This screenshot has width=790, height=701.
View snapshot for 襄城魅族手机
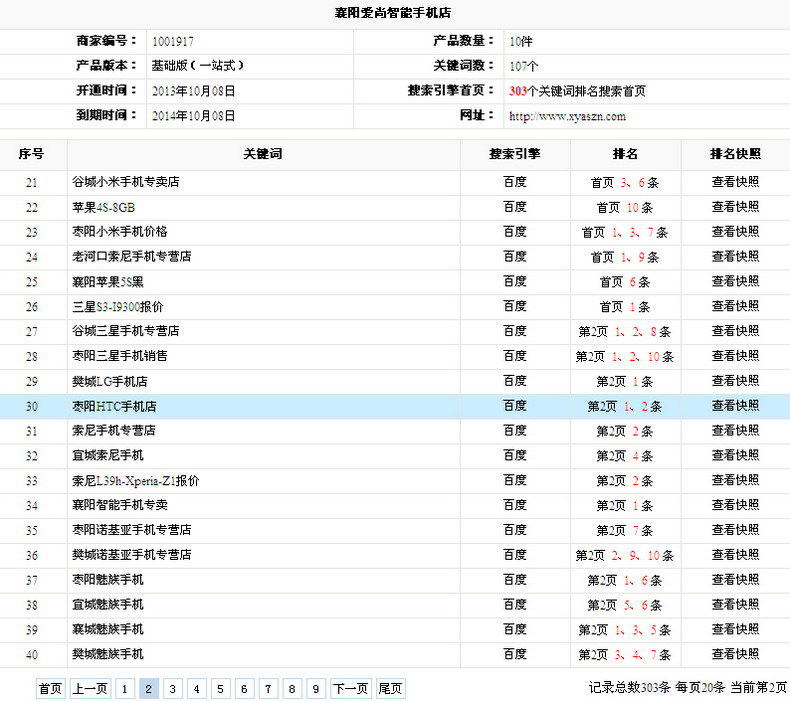[735, 629]
